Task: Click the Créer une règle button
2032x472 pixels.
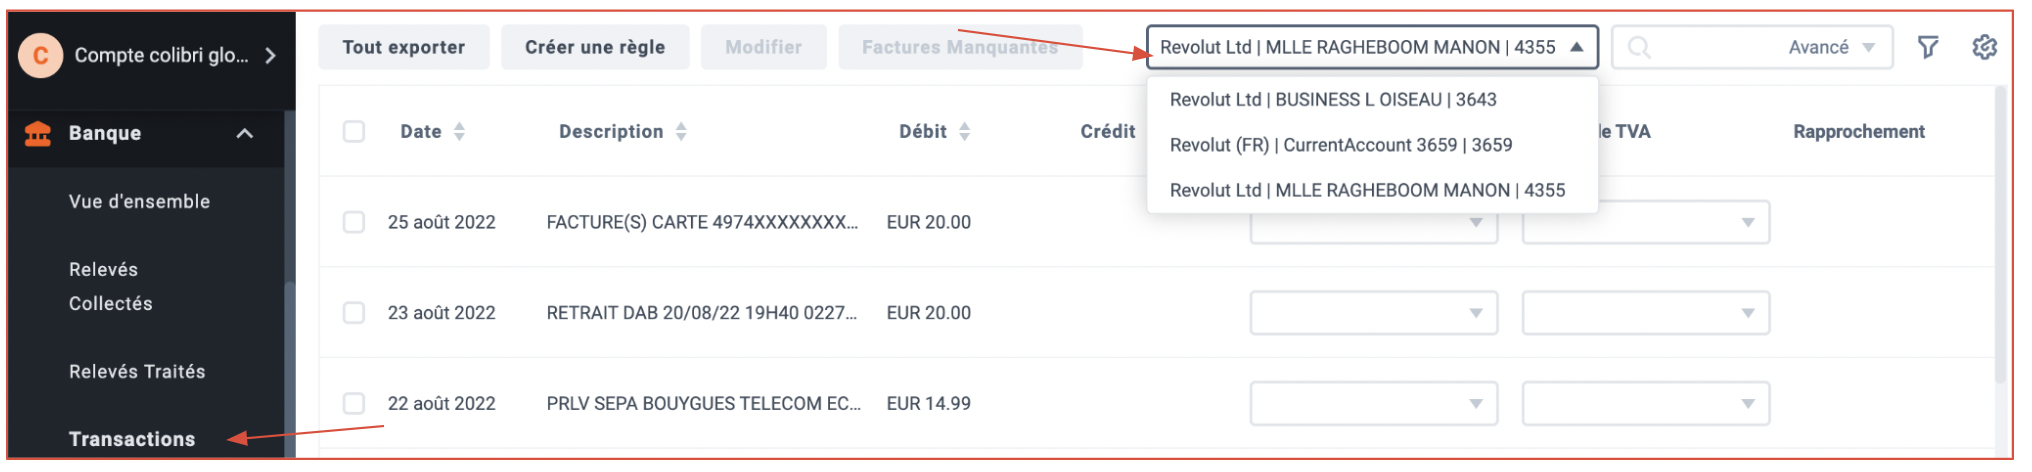Action: tap(595, 47)
